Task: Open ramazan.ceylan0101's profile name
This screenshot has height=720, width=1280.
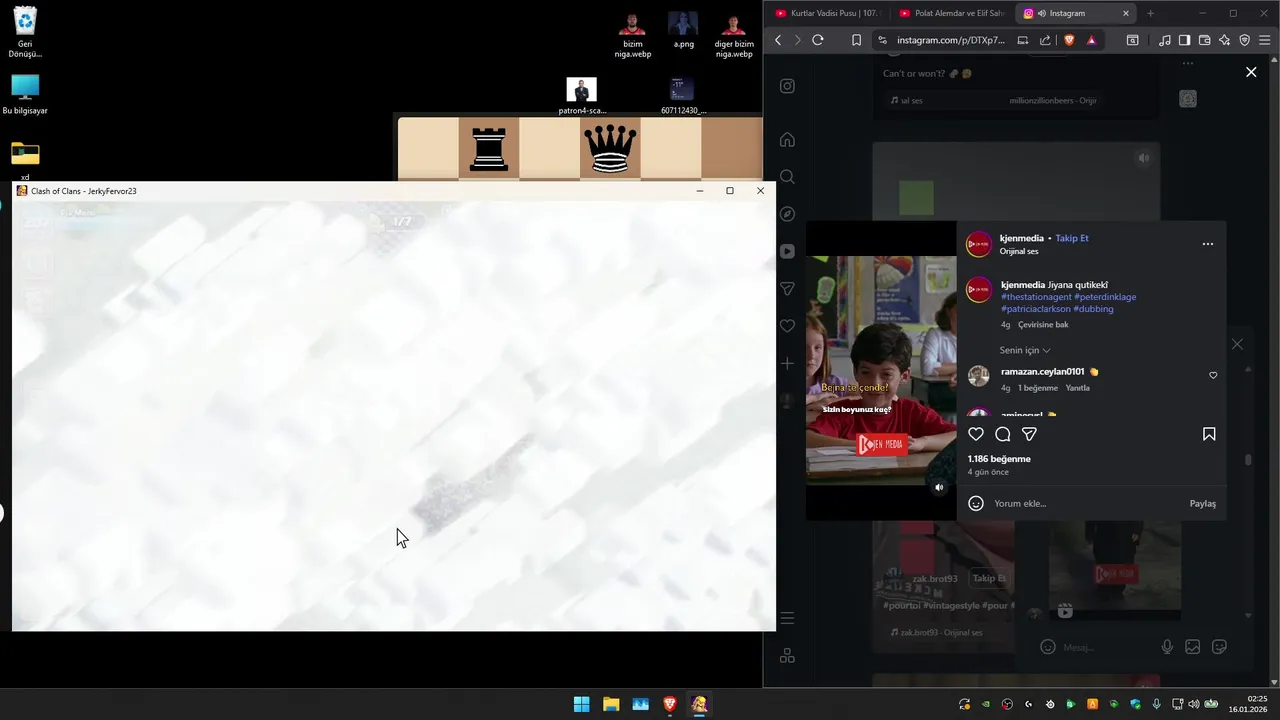Action: [1042, 371]
